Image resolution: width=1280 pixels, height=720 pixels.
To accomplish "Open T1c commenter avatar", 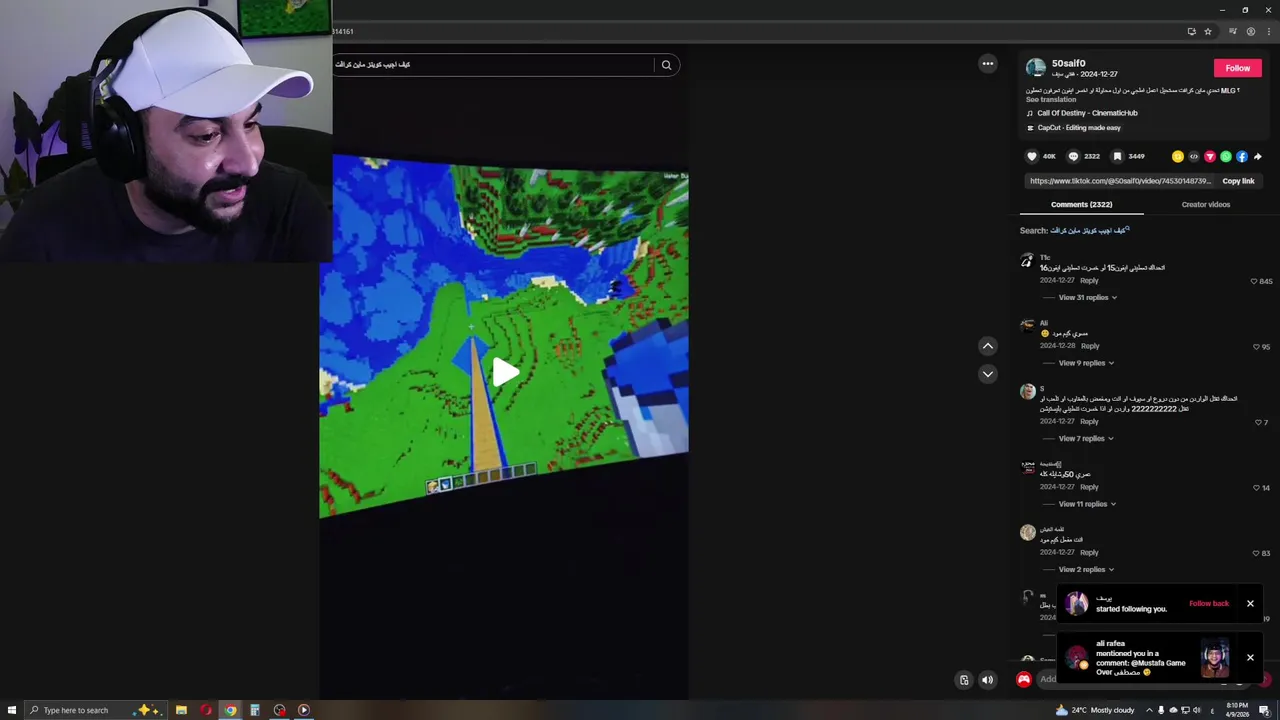I will [x=1027, y=260].
